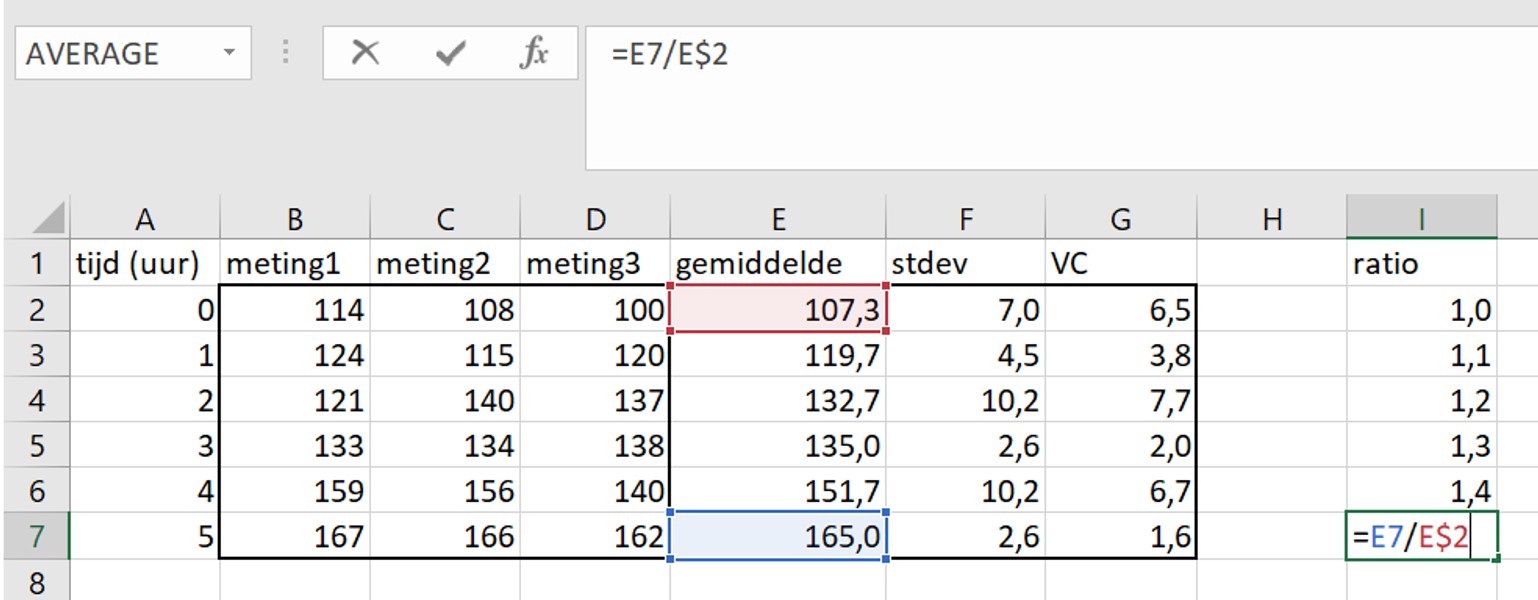Select row 7 header
This screenshot has height=600, width=1538.
coord(35,537)
